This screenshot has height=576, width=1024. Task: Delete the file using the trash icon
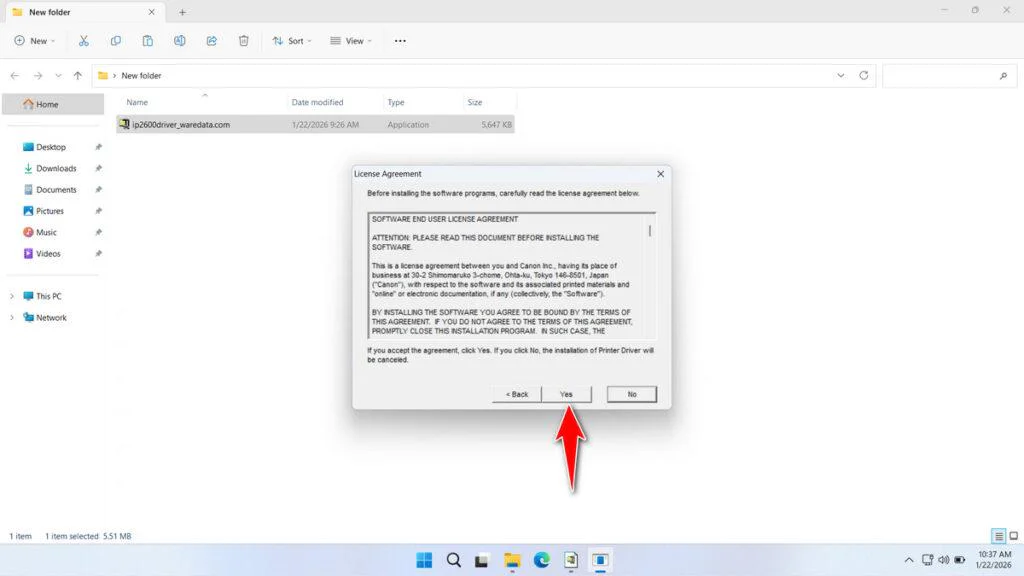pyautogui.click(x=243, y=41)
